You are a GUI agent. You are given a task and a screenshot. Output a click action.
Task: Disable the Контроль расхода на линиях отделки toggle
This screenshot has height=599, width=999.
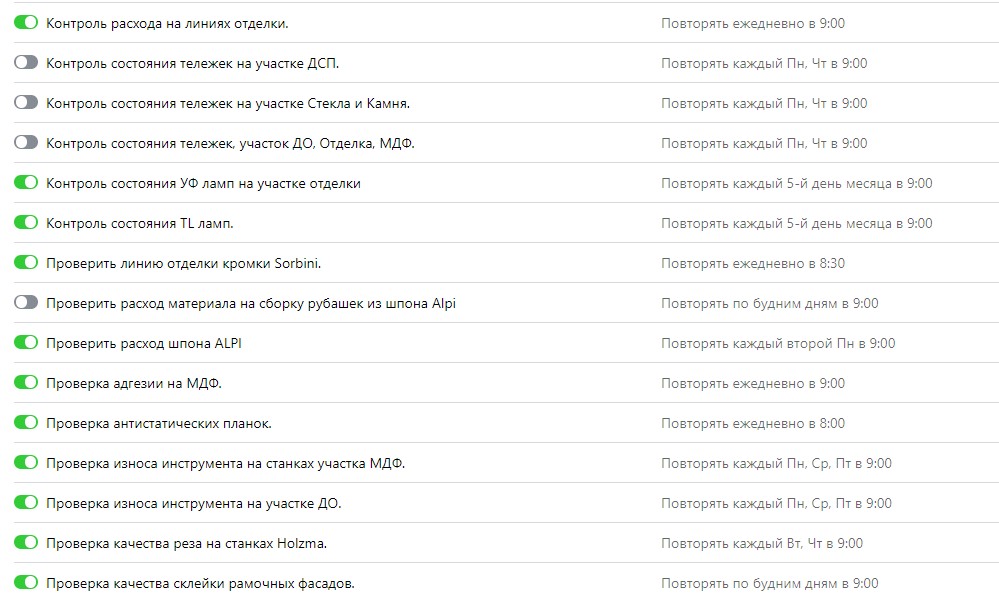pos(26,23)
